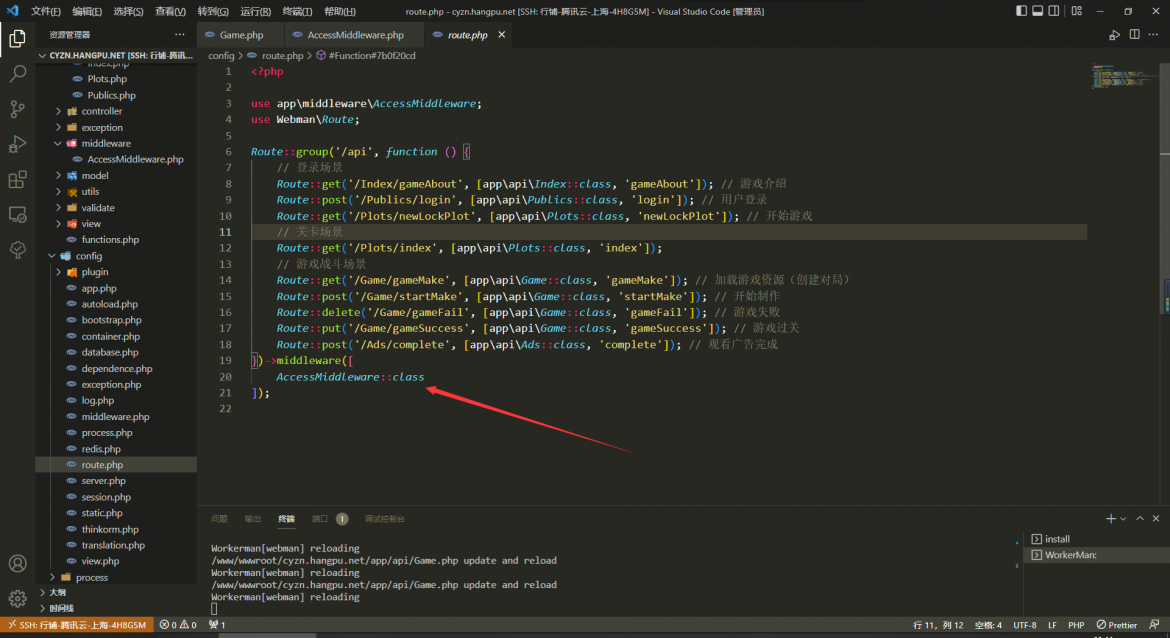Open editor more actions ellipsis

pyautogui.click(x=1154, y=34)
